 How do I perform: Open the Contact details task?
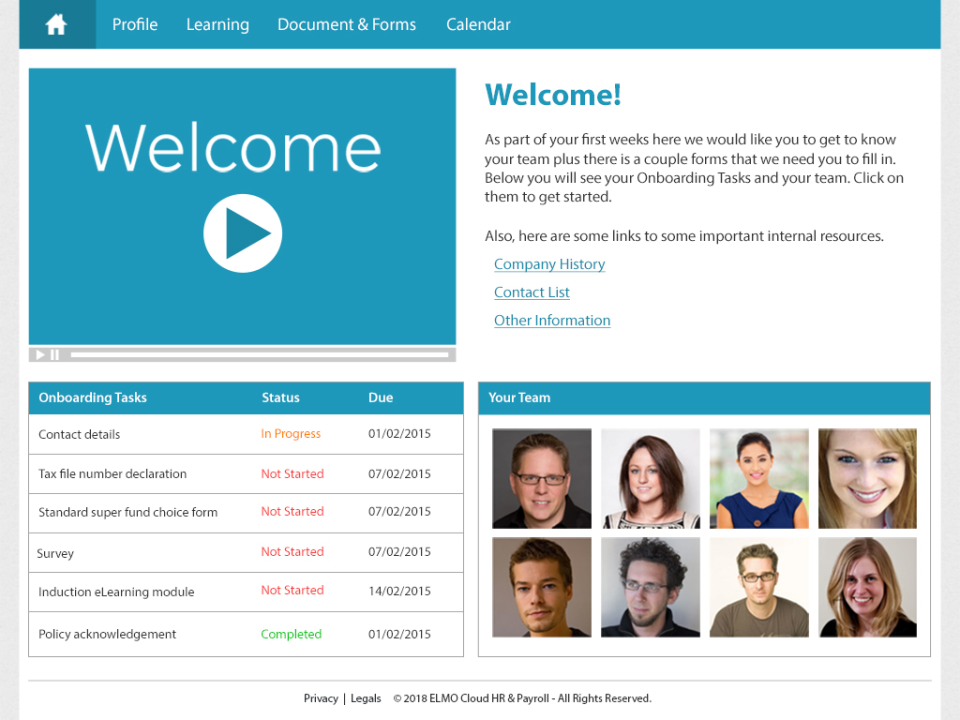[79, 434]
